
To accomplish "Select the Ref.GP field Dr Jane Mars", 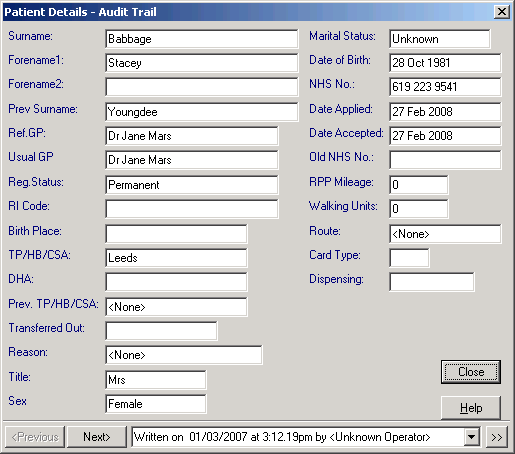I will click(x=192, y=136).
